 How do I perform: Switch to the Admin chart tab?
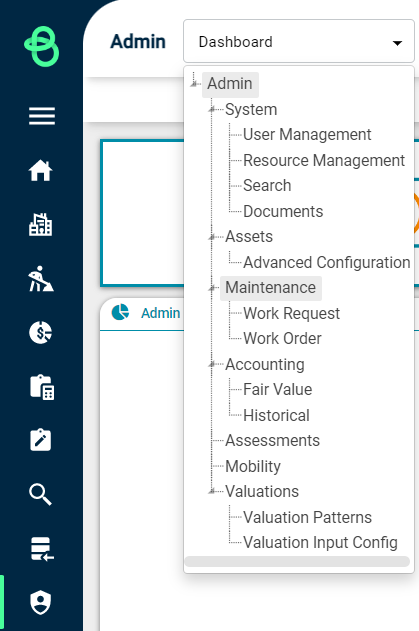[160, 313]
